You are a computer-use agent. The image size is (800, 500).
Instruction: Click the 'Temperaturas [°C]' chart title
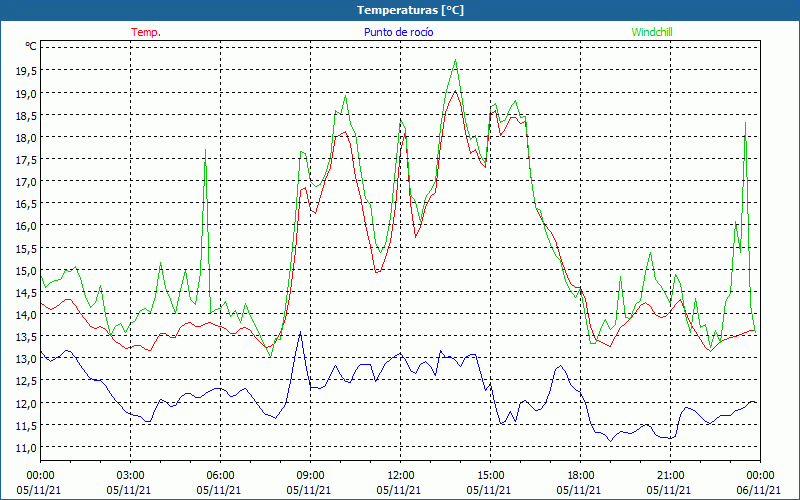point(410,10)
